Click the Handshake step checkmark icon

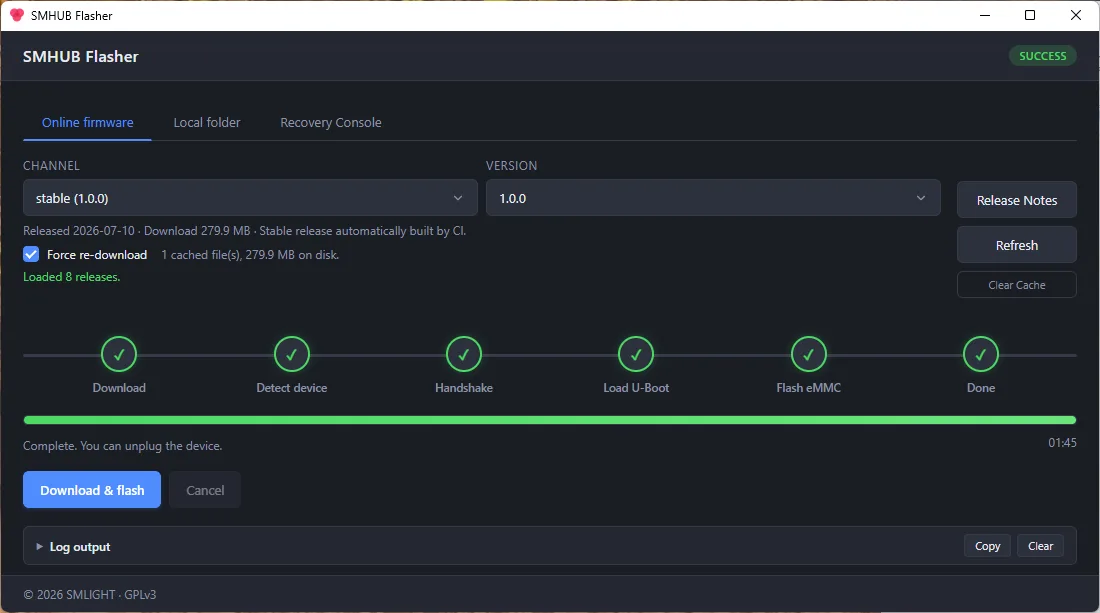point(464,355)
